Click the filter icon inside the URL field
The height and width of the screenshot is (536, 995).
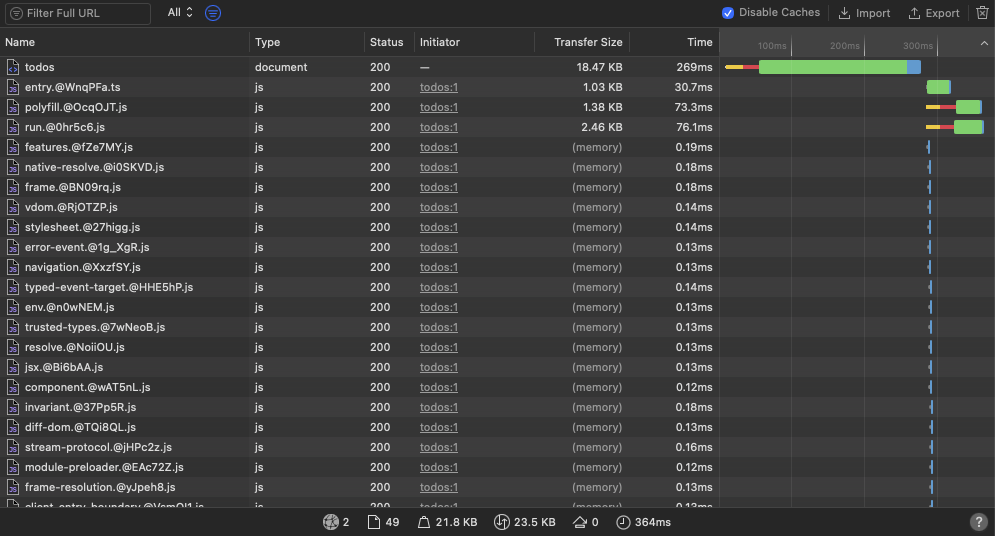[x=17, y=13]
